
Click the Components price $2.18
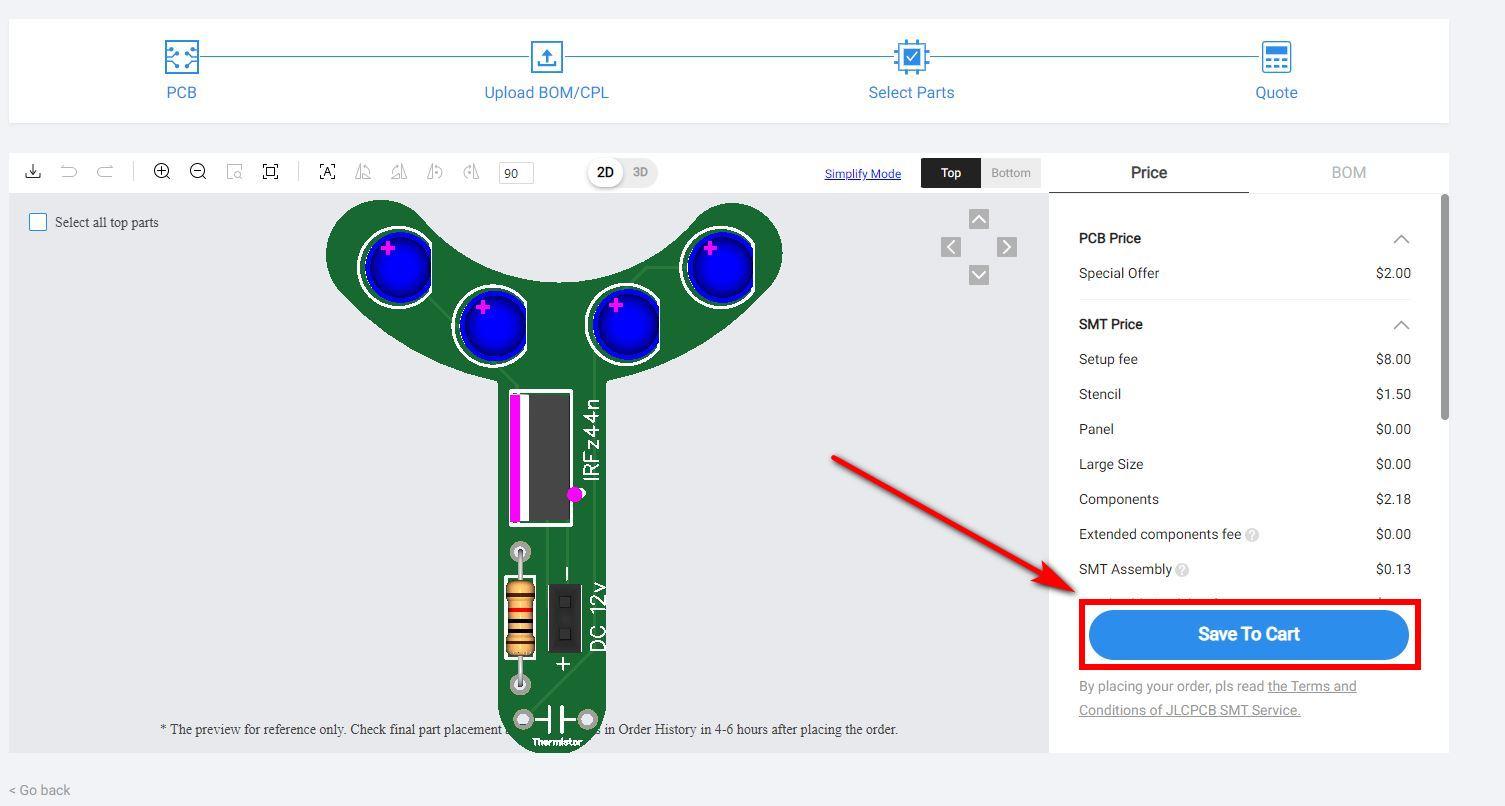[1393, 499]
